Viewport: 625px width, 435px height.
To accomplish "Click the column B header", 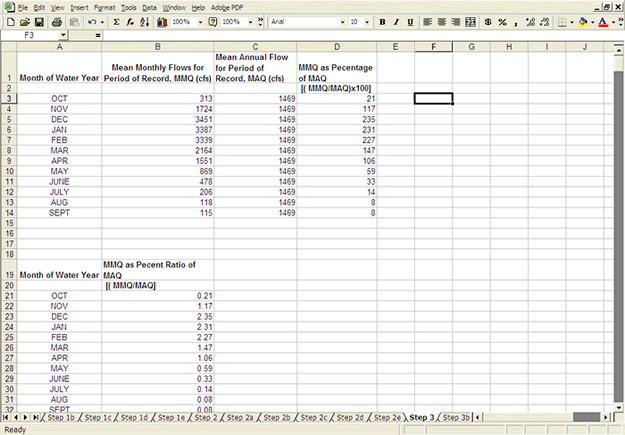I will (157, 47).
